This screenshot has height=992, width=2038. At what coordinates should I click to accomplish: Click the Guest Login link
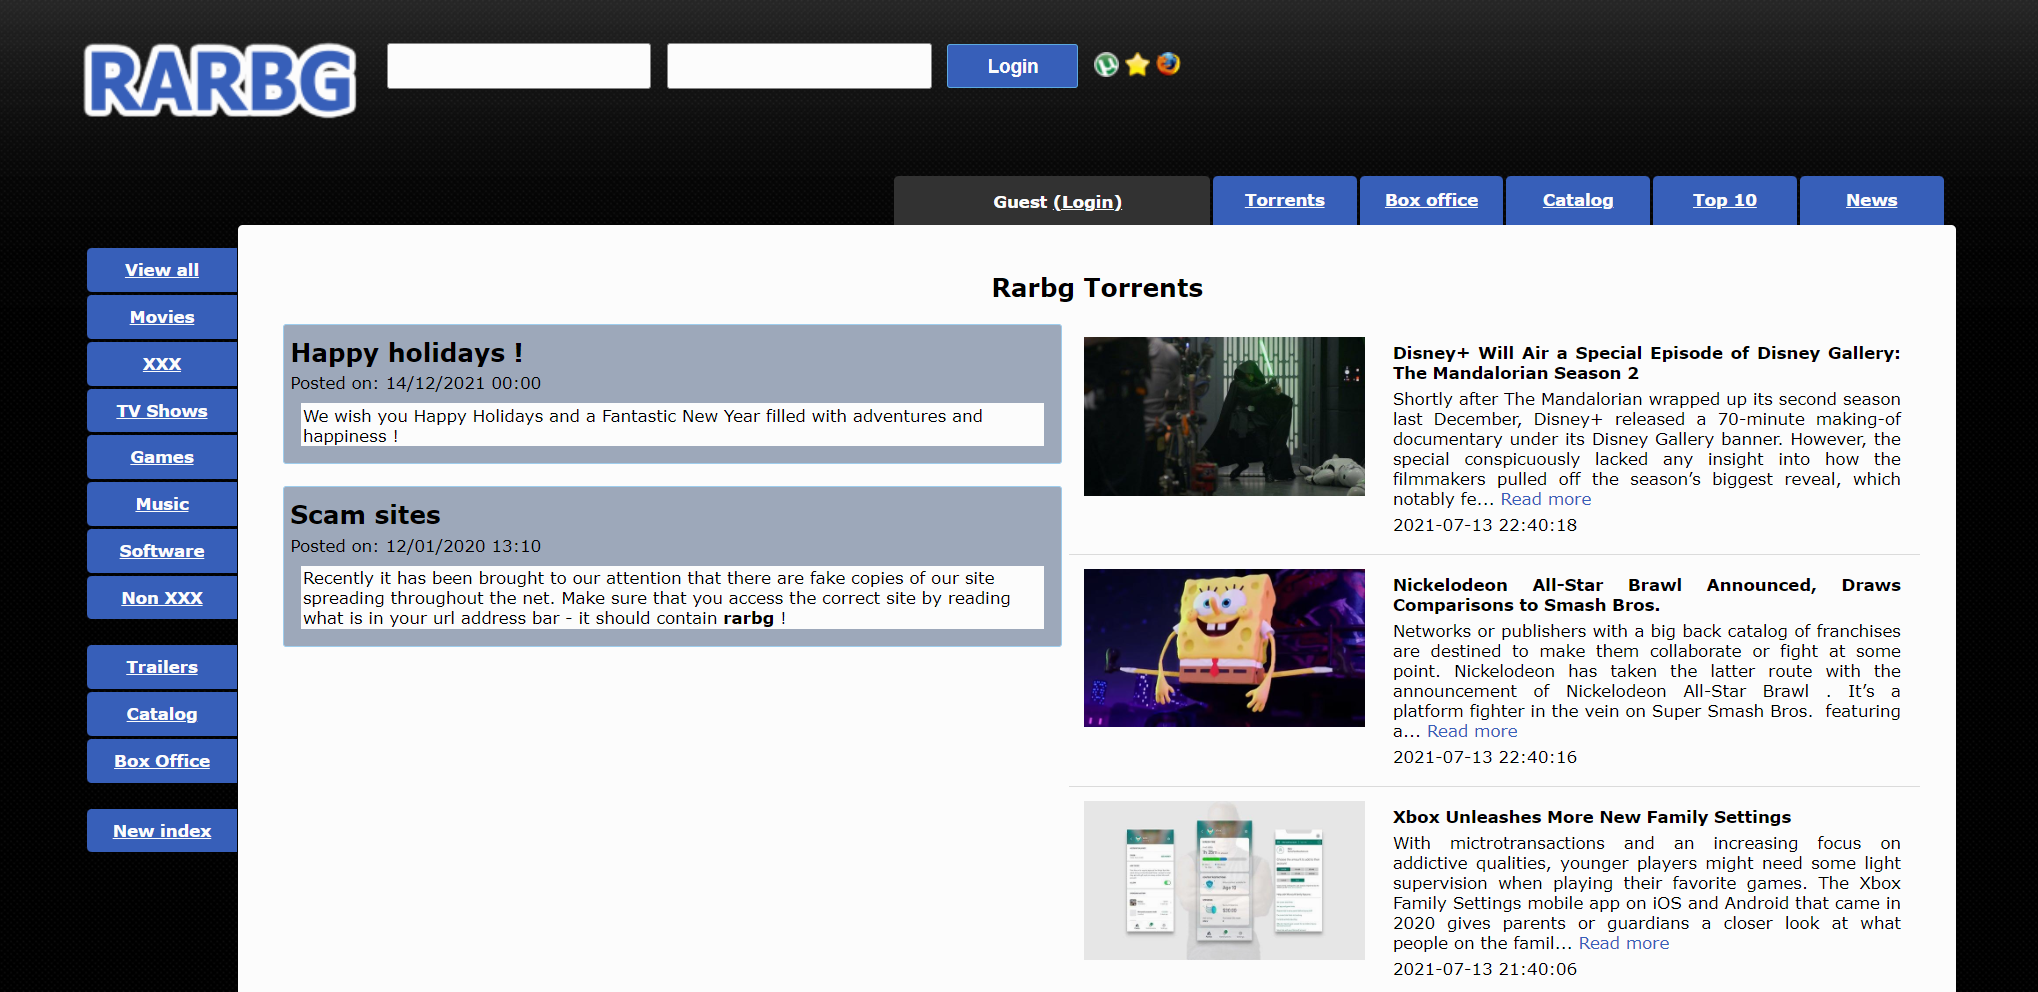[x=1087, y=202]
